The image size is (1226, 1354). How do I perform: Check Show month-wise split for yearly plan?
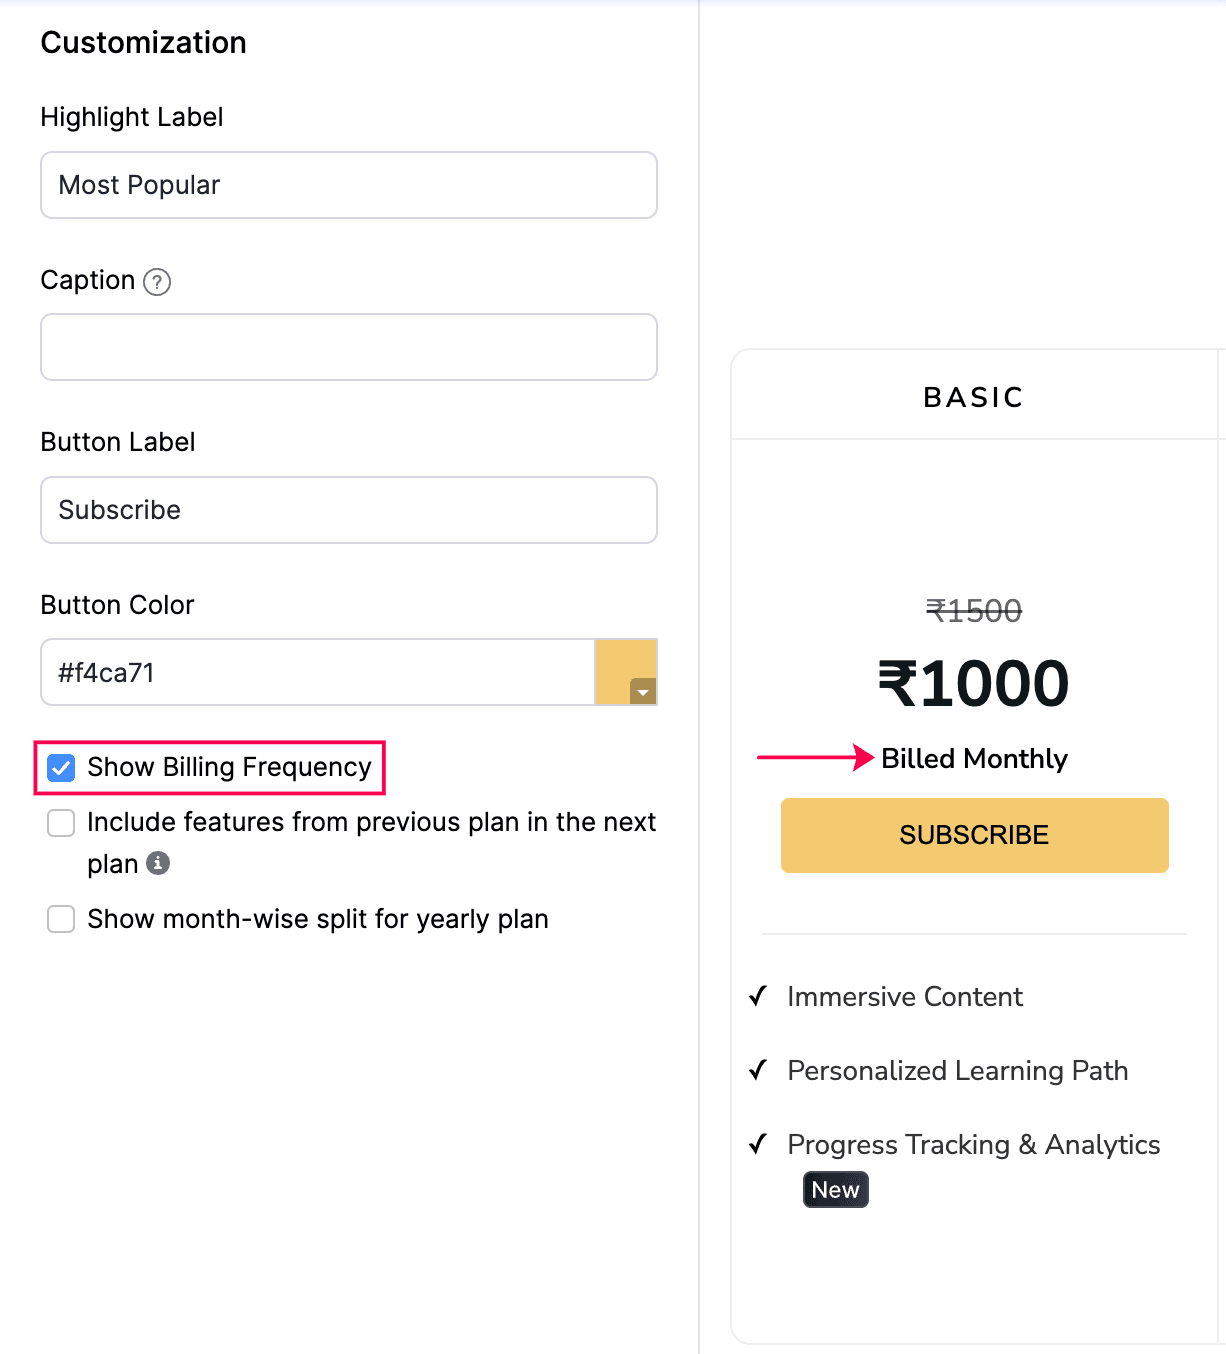(61, 919)
